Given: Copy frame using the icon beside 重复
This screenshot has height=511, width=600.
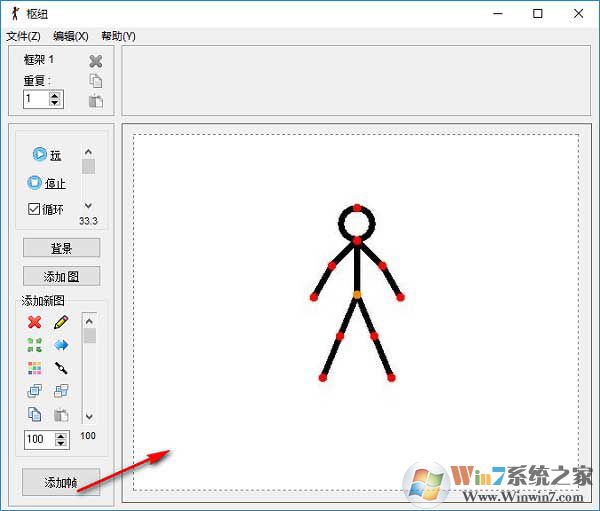Looking at the screenshot, I should 96,81.
